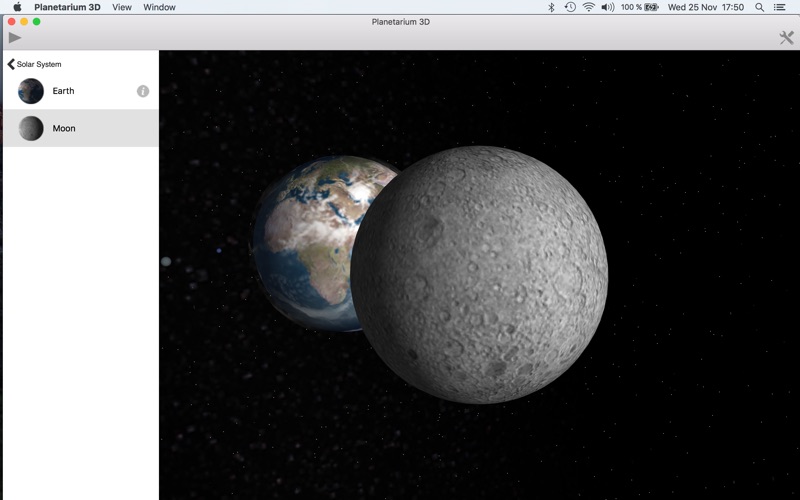Open the Planetarium 3D app menu
The image size is (800, 500).
click(67, 7)
